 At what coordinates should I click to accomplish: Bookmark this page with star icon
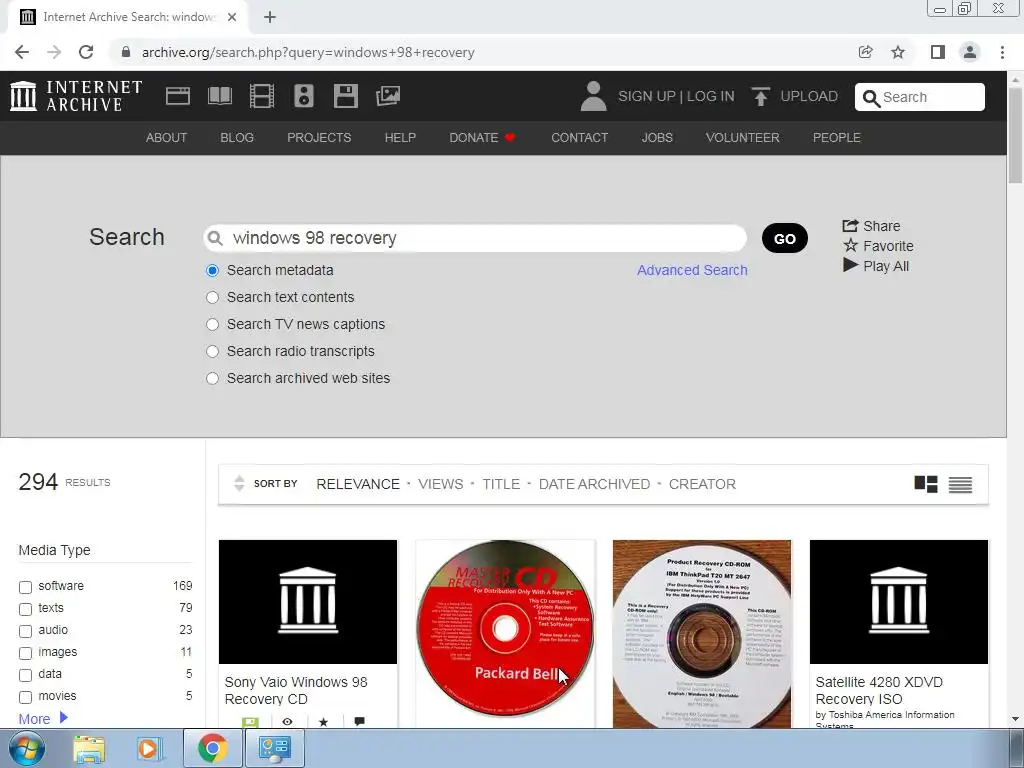pos(898,52)
